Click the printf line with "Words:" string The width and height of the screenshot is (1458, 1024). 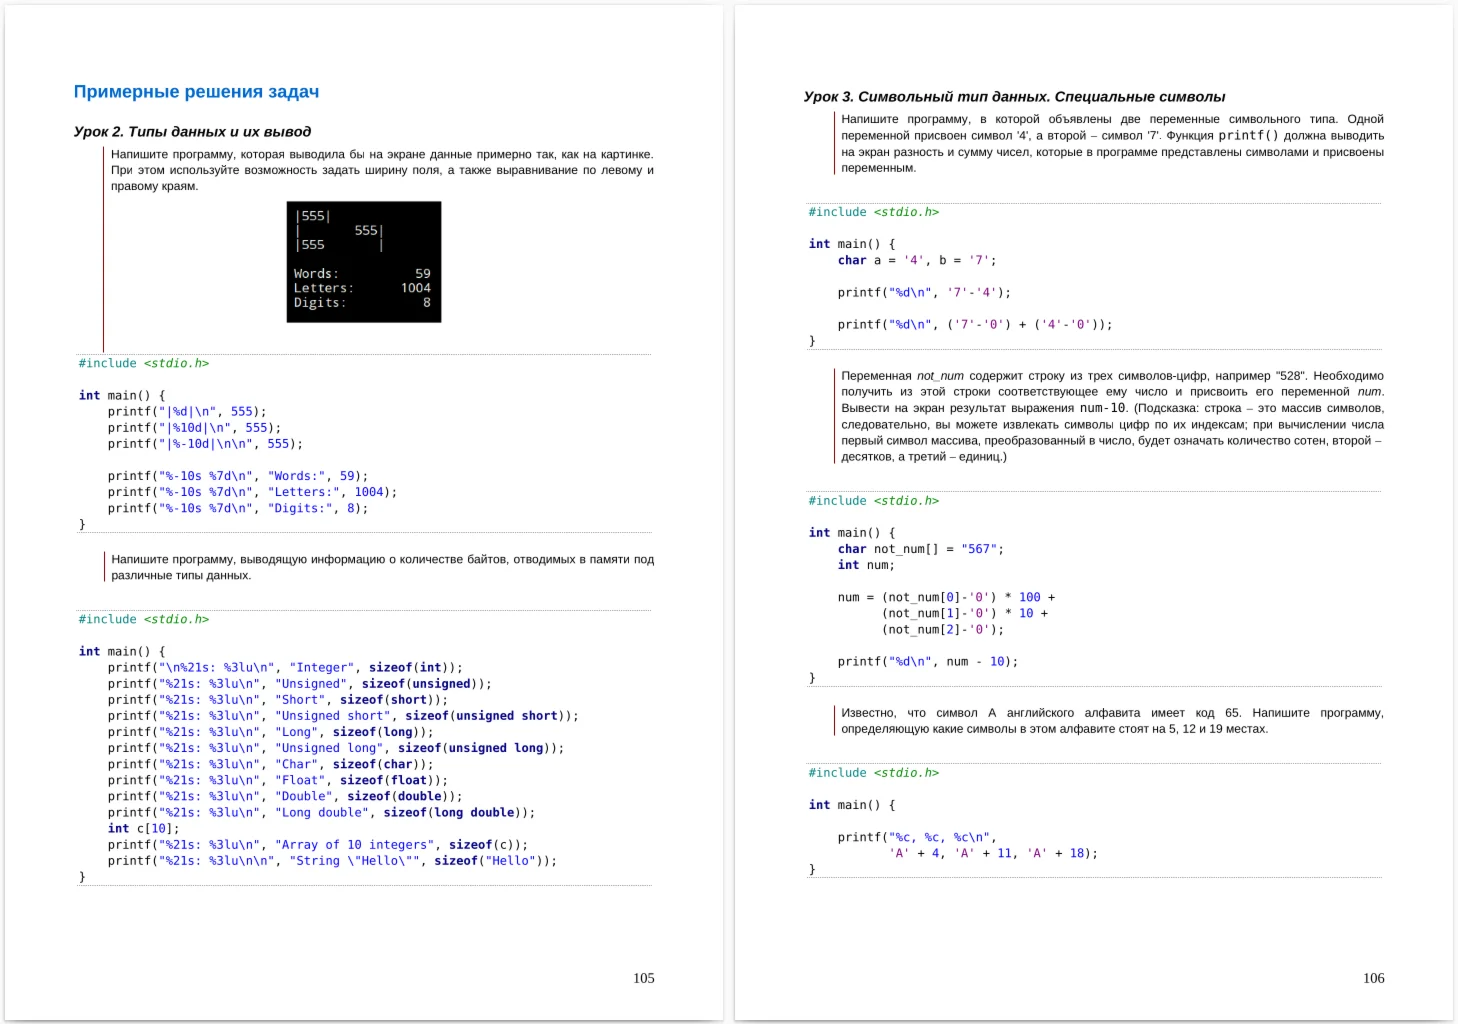[x=237, y=476]
